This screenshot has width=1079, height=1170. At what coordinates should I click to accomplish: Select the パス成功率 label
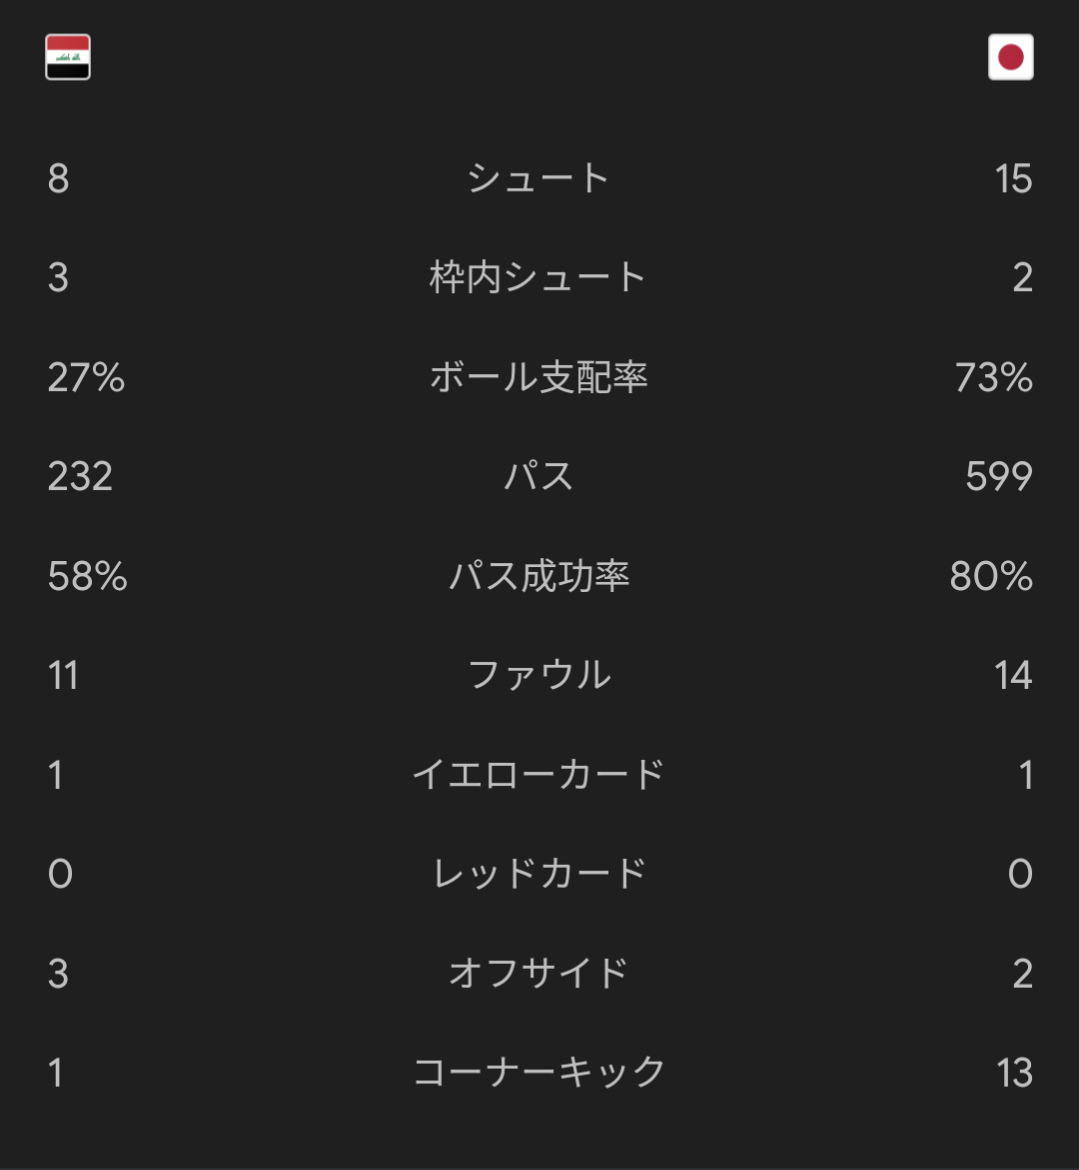point(538,576)
